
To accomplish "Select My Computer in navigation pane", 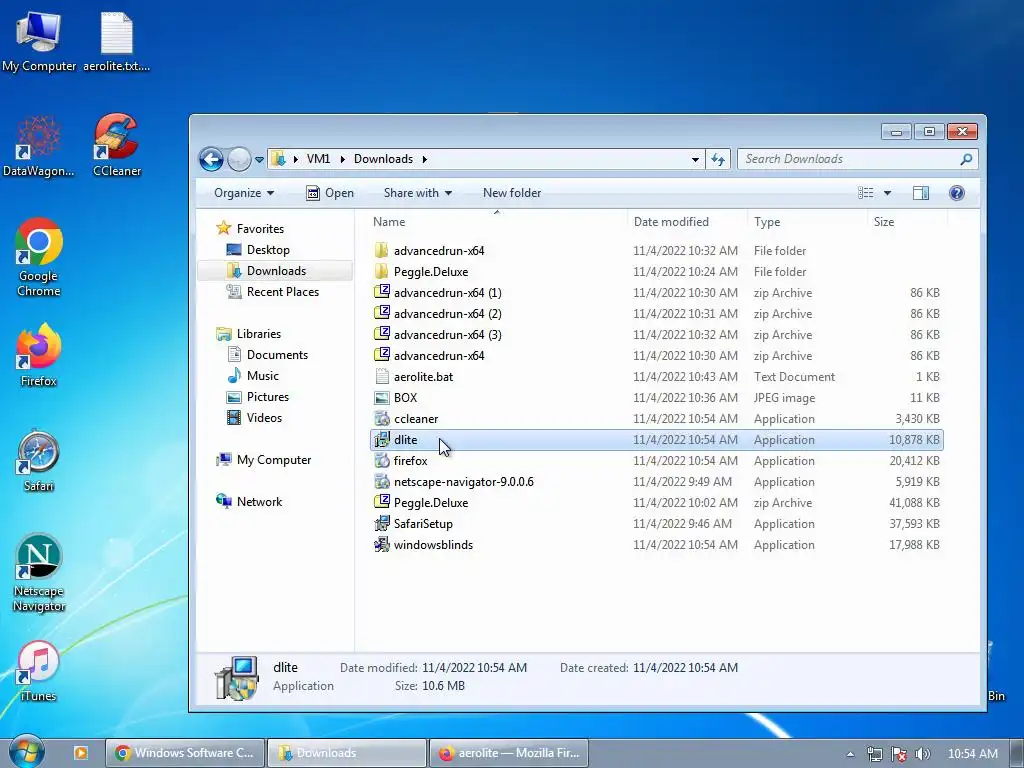I will (x=274, y=460).
